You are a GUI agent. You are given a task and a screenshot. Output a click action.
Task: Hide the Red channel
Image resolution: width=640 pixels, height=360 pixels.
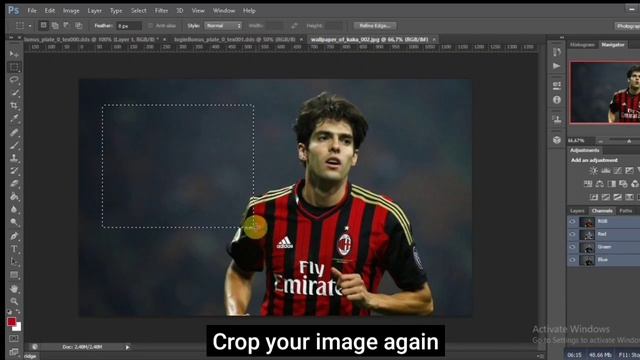[x=572, y=234]
